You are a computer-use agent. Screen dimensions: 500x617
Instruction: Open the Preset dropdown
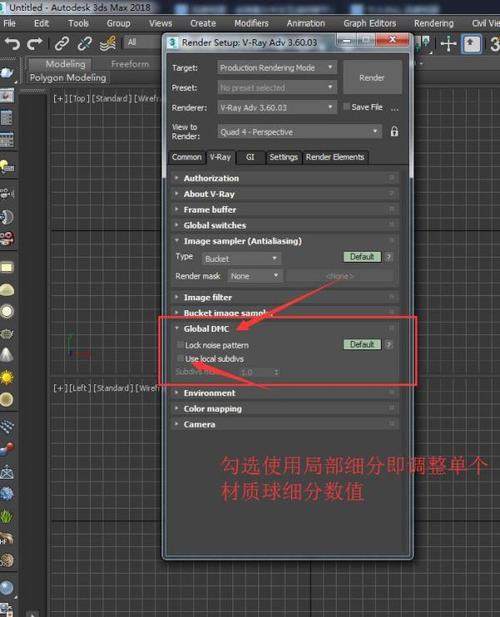tap(277, 87)
